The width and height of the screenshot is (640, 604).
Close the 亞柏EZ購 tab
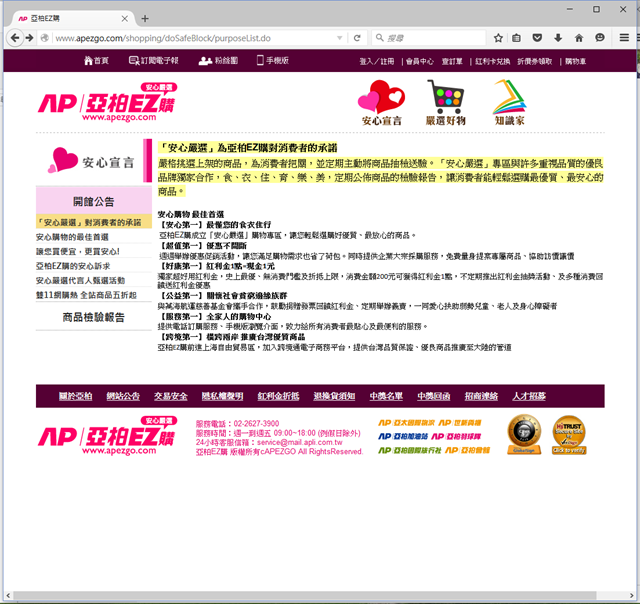[124, 19]
